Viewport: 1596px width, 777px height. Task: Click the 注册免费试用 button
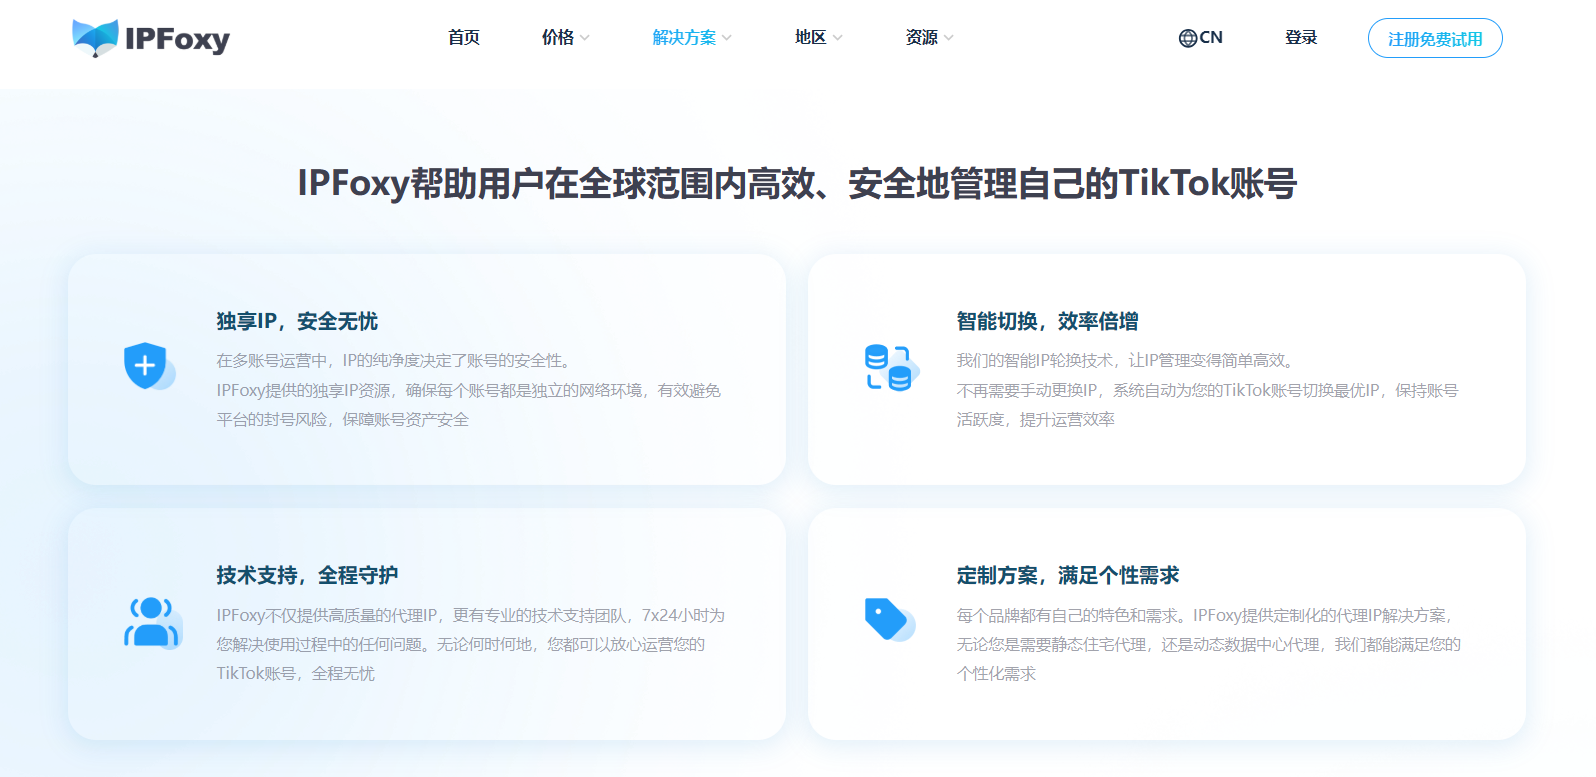1435,38
